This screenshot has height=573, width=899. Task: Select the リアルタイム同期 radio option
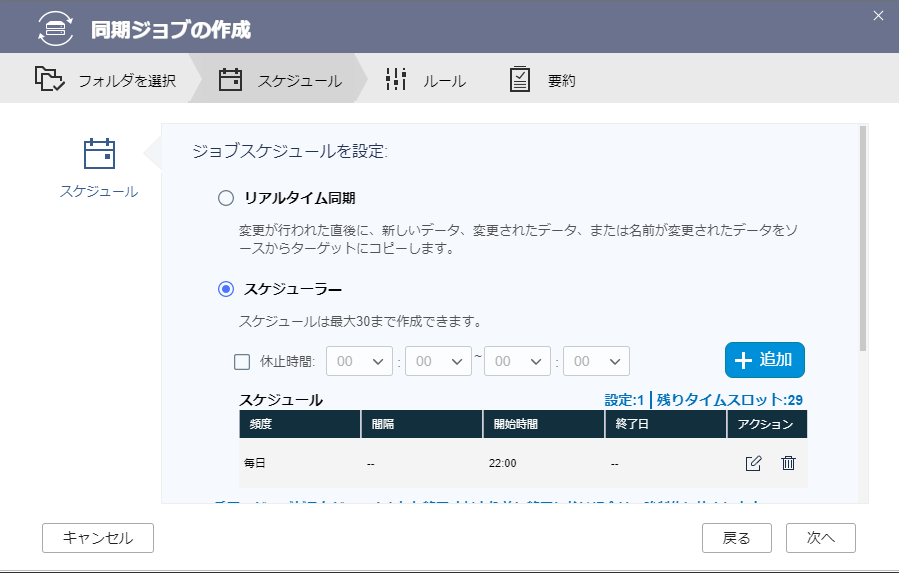point(226,198)
